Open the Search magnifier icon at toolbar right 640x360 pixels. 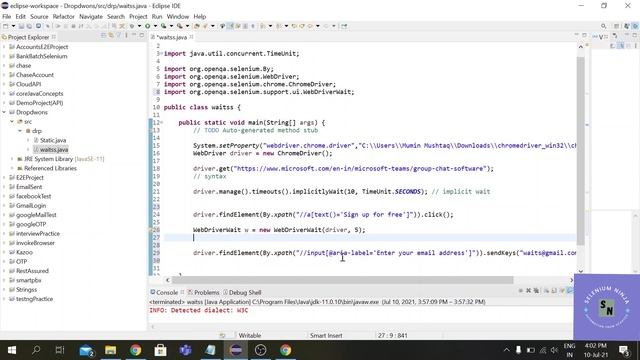tap(604, 26)
